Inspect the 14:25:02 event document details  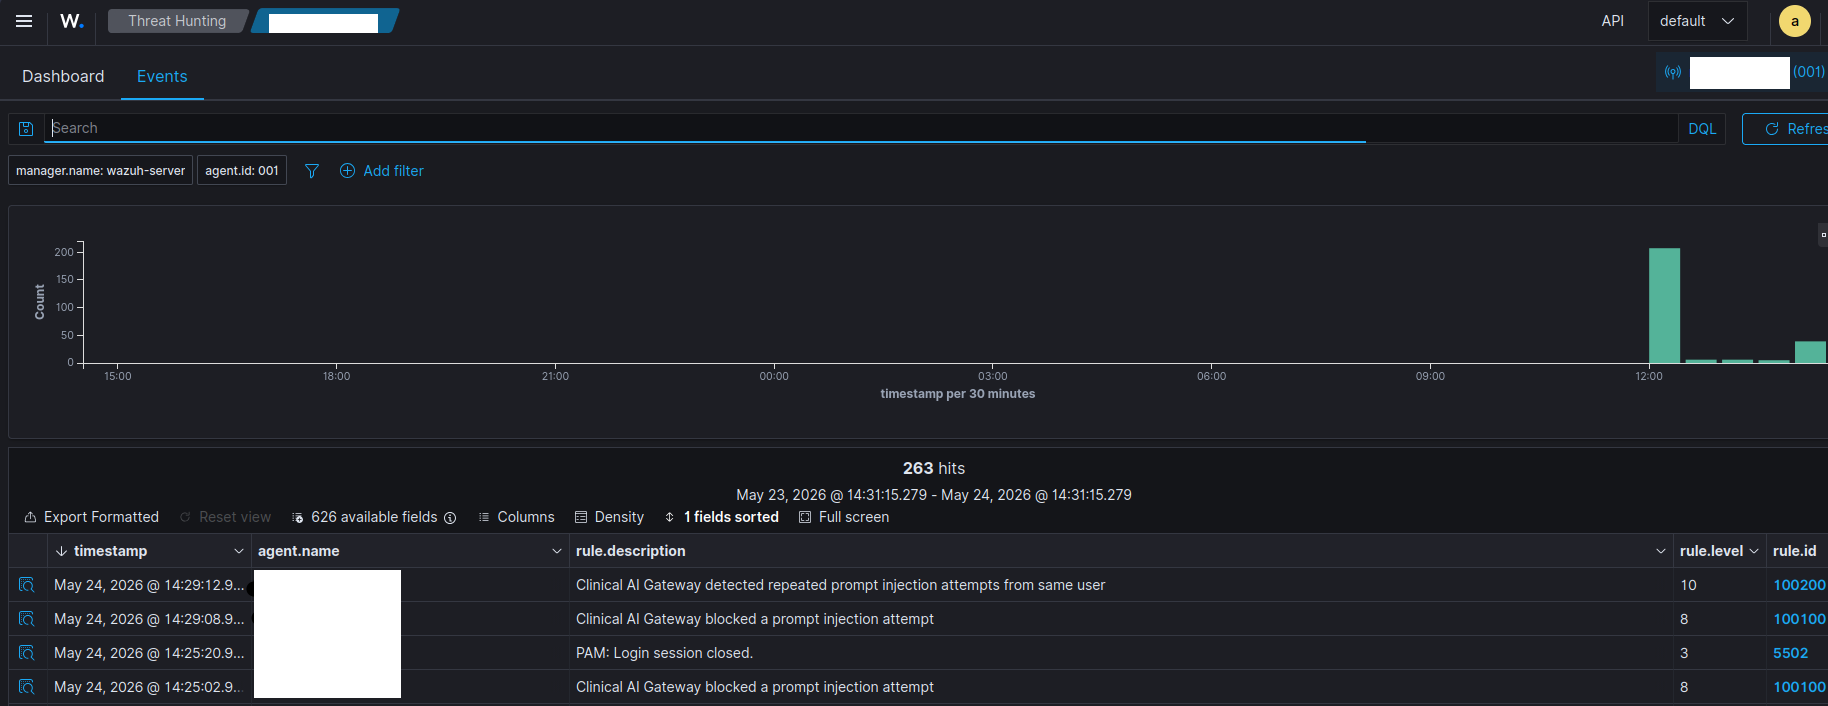pos(27,687)
